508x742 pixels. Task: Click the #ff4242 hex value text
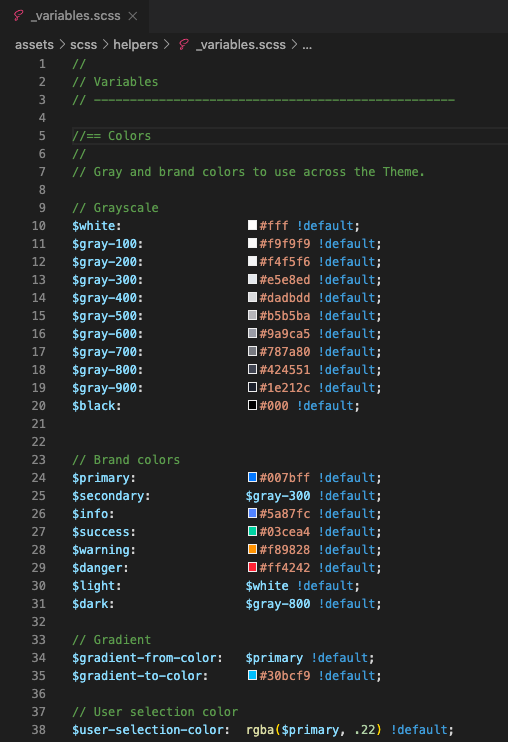pyautogui.click(x=285, y=567)
